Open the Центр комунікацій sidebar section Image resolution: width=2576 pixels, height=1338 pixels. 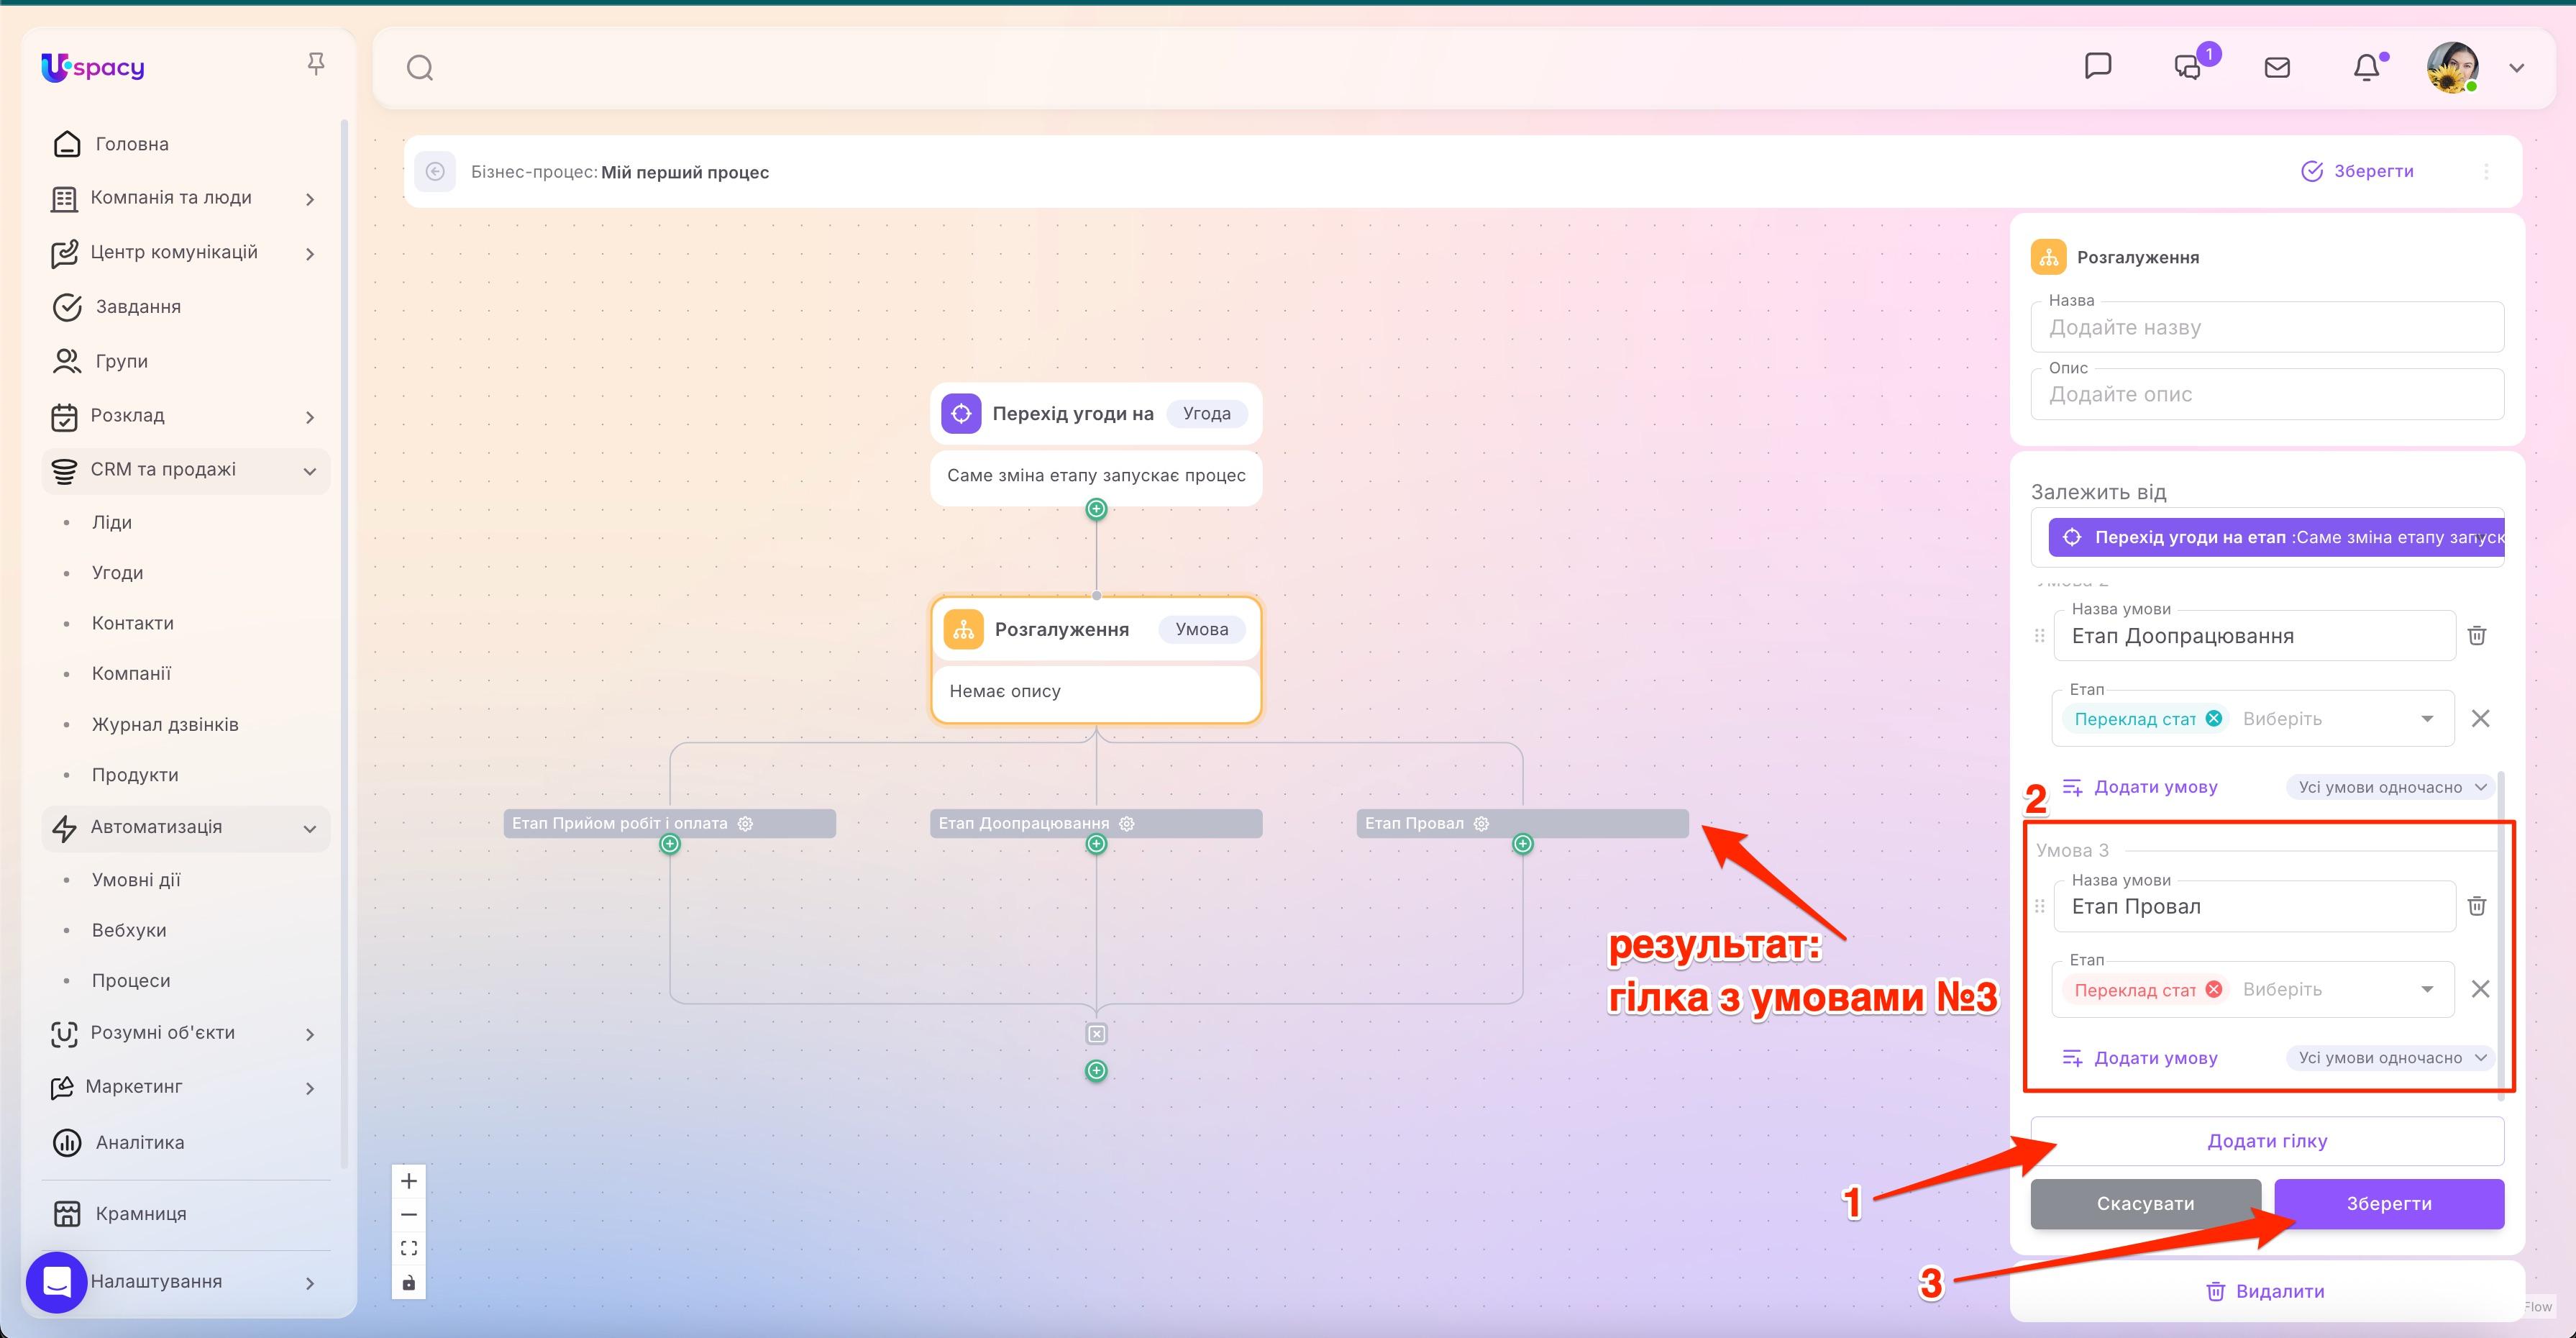pos(175,252)
